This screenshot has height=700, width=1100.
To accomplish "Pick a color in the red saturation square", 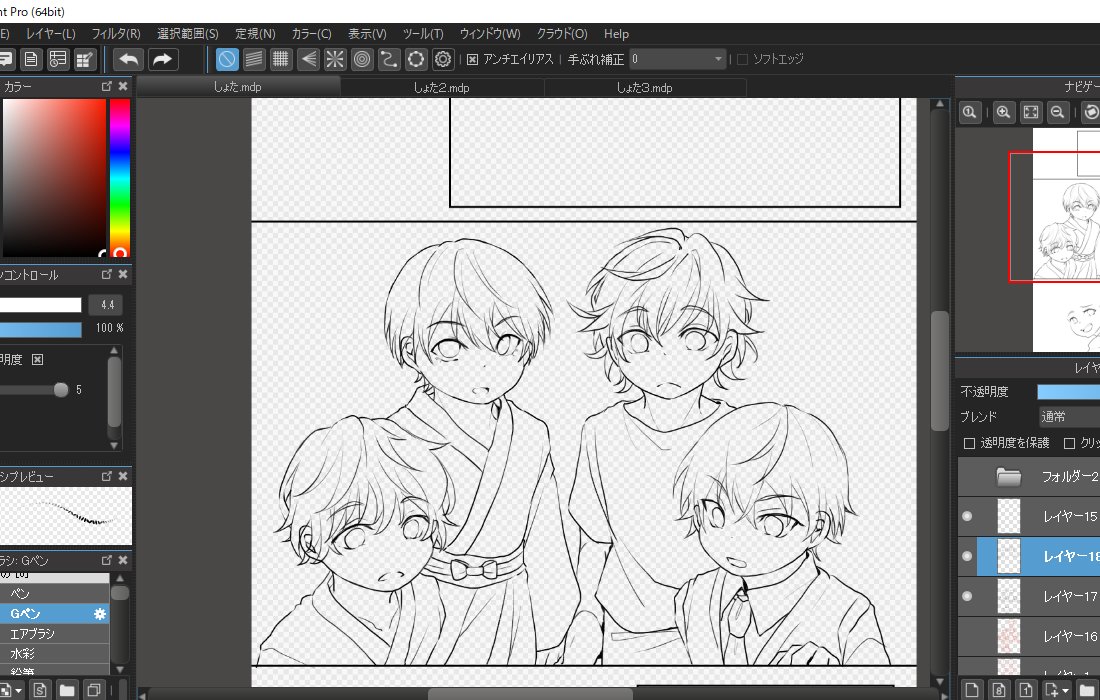I will pos(54,177).
